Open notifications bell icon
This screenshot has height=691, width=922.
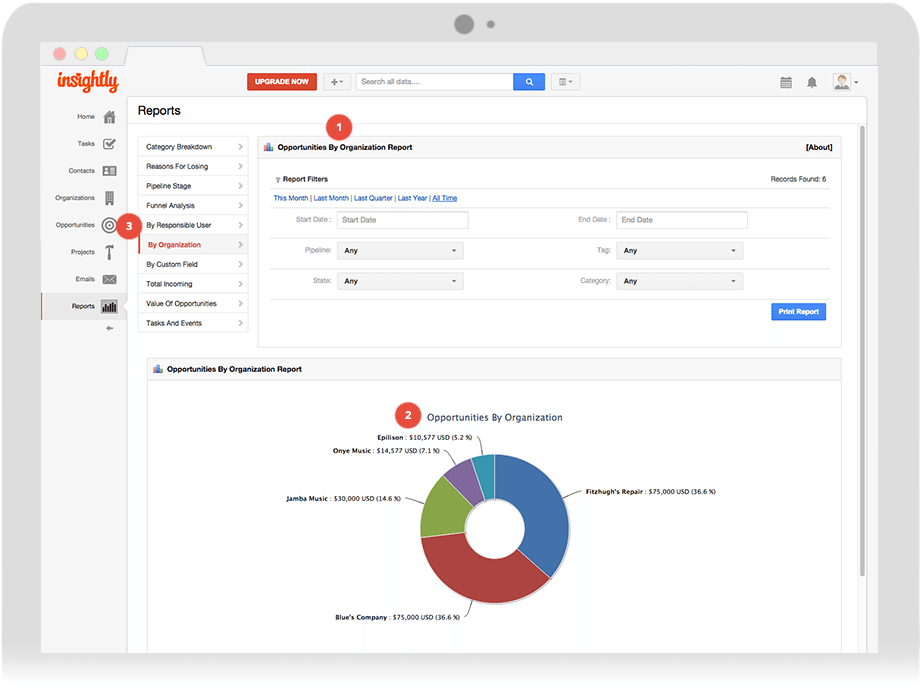(x=812, y=82)
